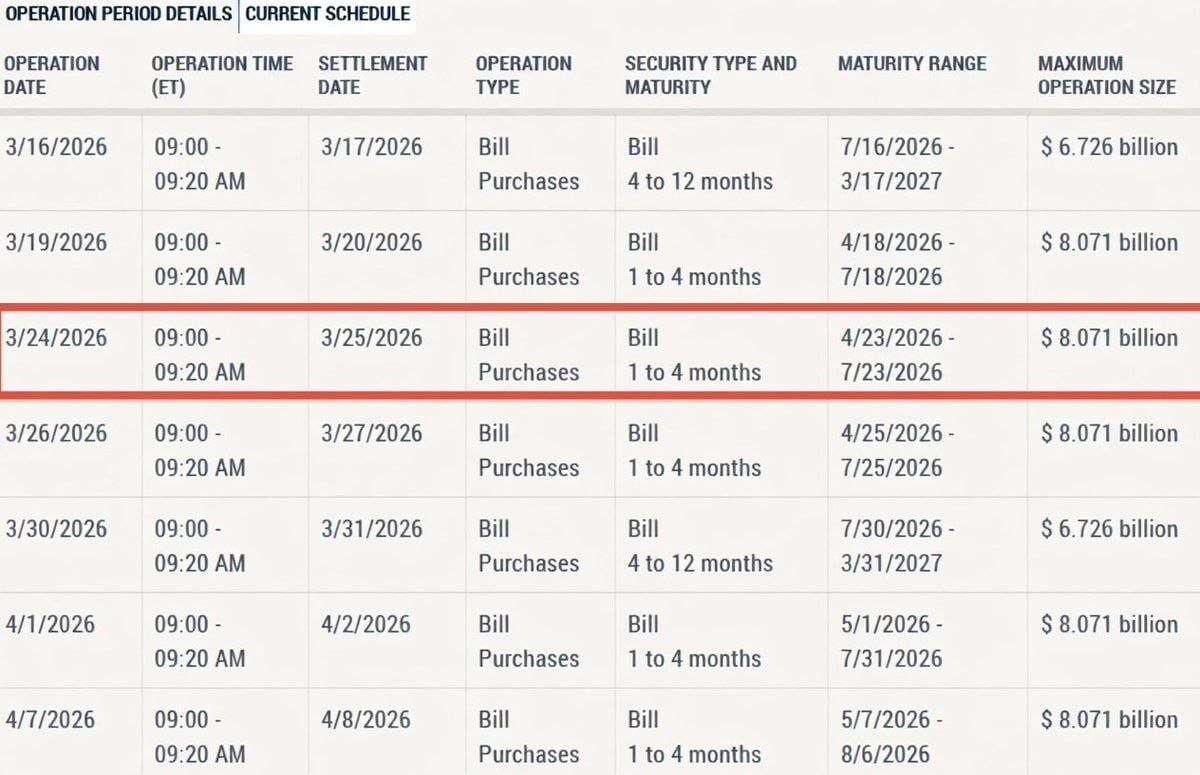Click Bill Purchases in the 3/26/2026 row

click(528, 450)
